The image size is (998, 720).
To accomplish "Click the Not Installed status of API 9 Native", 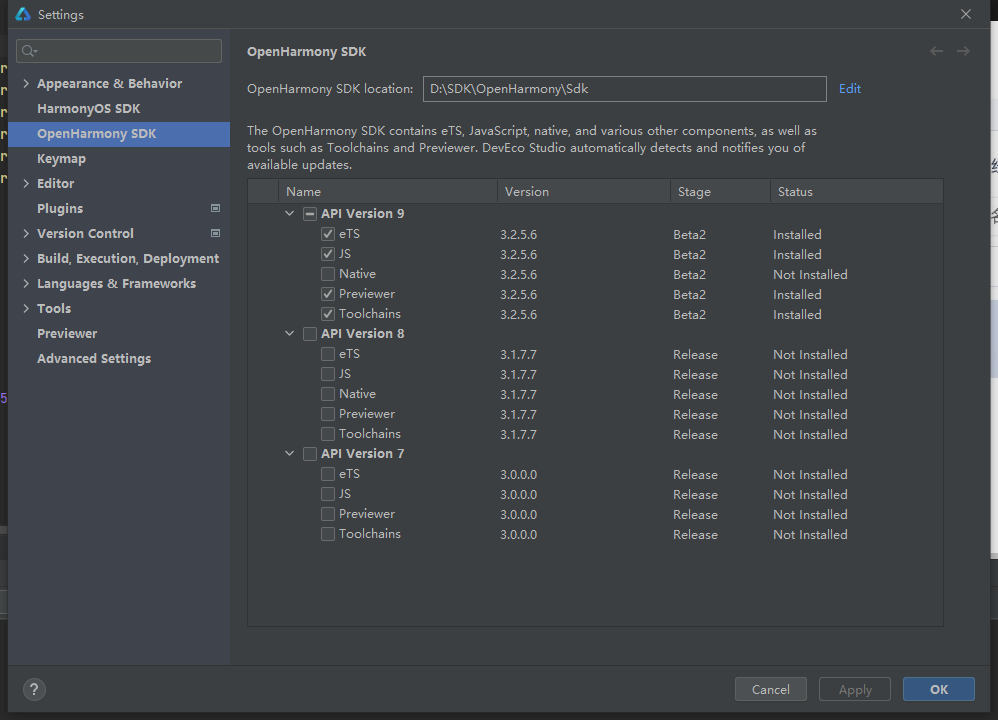I will click(x=810, y=274).
